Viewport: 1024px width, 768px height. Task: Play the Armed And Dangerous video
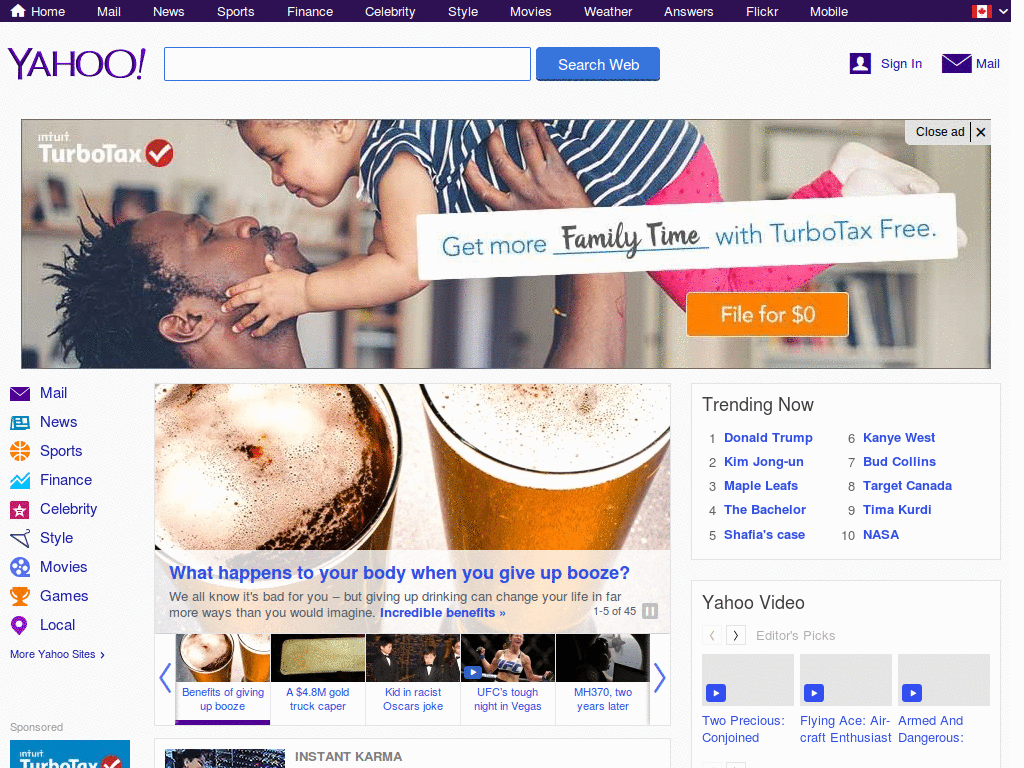tap(912, 693)
